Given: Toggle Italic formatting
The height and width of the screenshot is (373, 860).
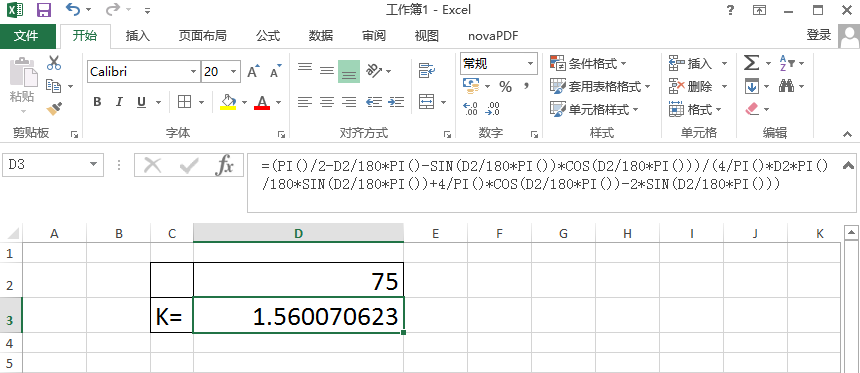Looking at the screenshot, I should (118, 102).
